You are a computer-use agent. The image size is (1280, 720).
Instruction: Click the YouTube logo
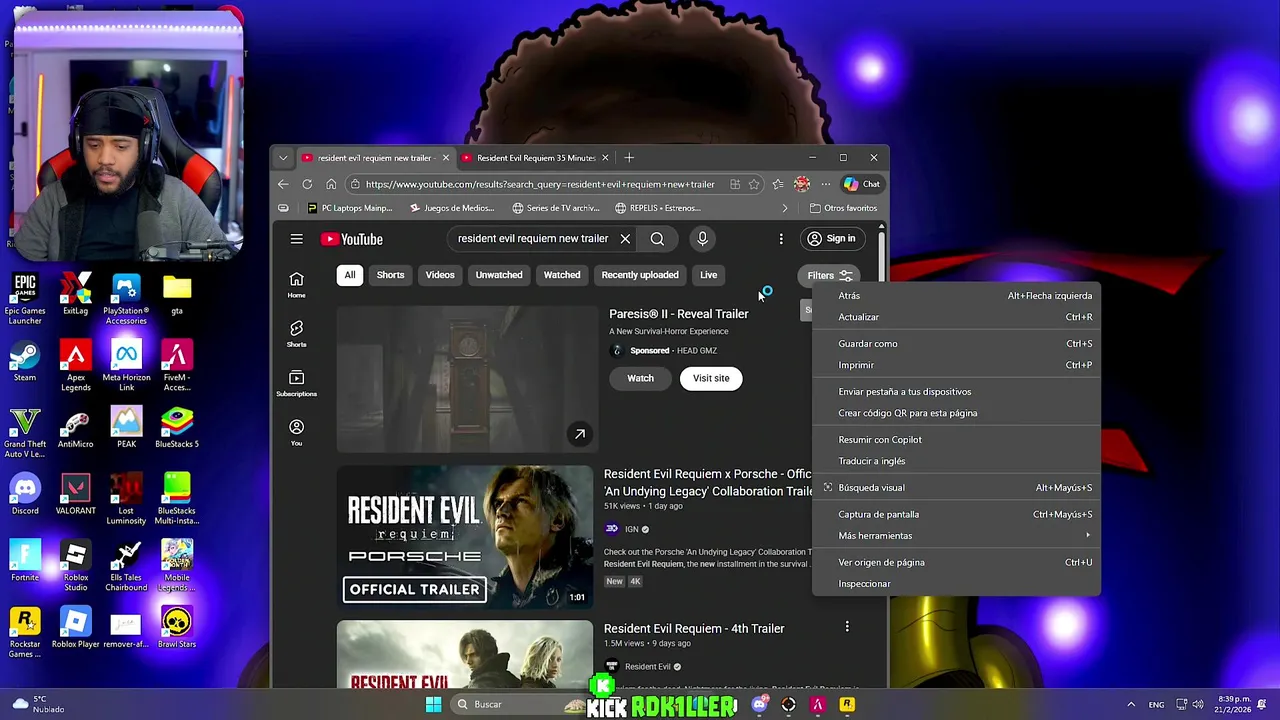[x=352, y=239]
